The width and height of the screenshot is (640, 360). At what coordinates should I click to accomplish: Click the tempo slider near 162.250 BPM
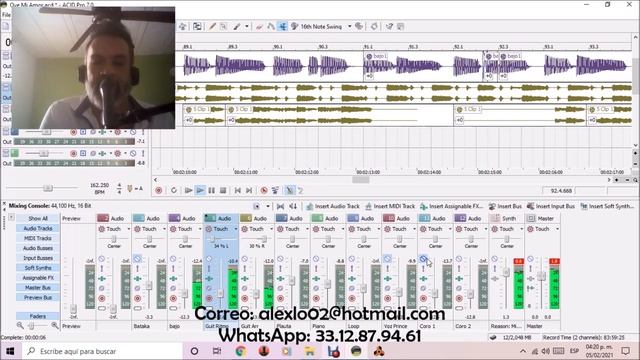[x=48, y=188]
